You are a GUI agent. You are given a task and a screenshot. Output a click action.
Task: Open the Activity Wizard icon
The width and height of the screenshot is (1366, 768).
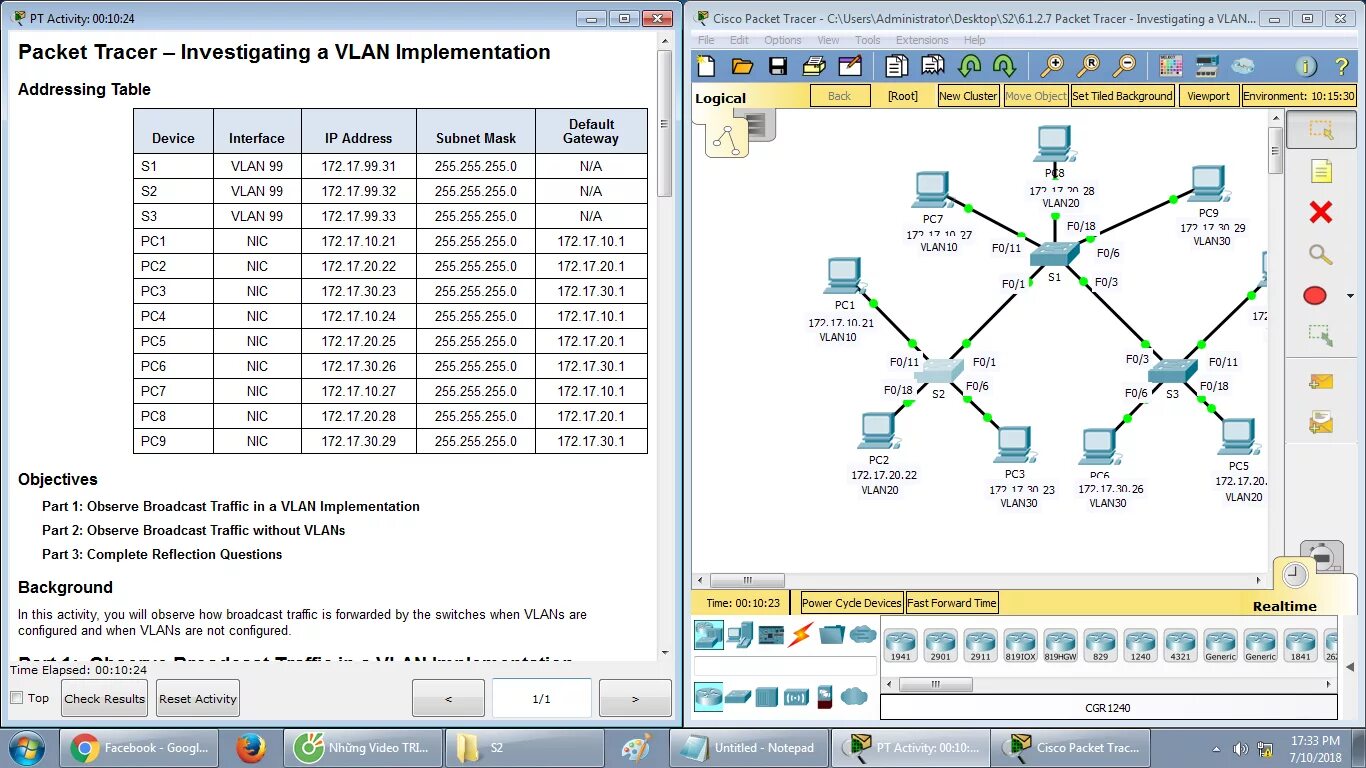850,66
